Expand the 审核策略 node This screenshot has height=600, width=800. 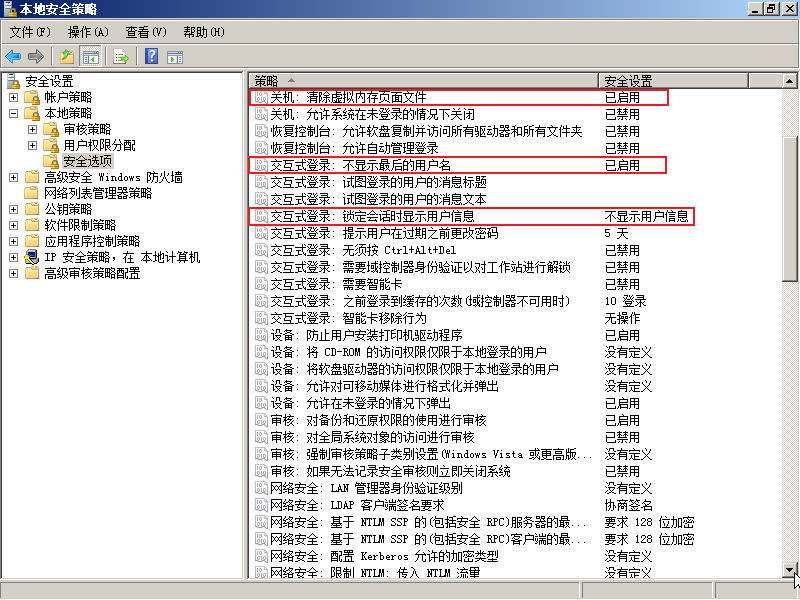(x=33, y=129)
